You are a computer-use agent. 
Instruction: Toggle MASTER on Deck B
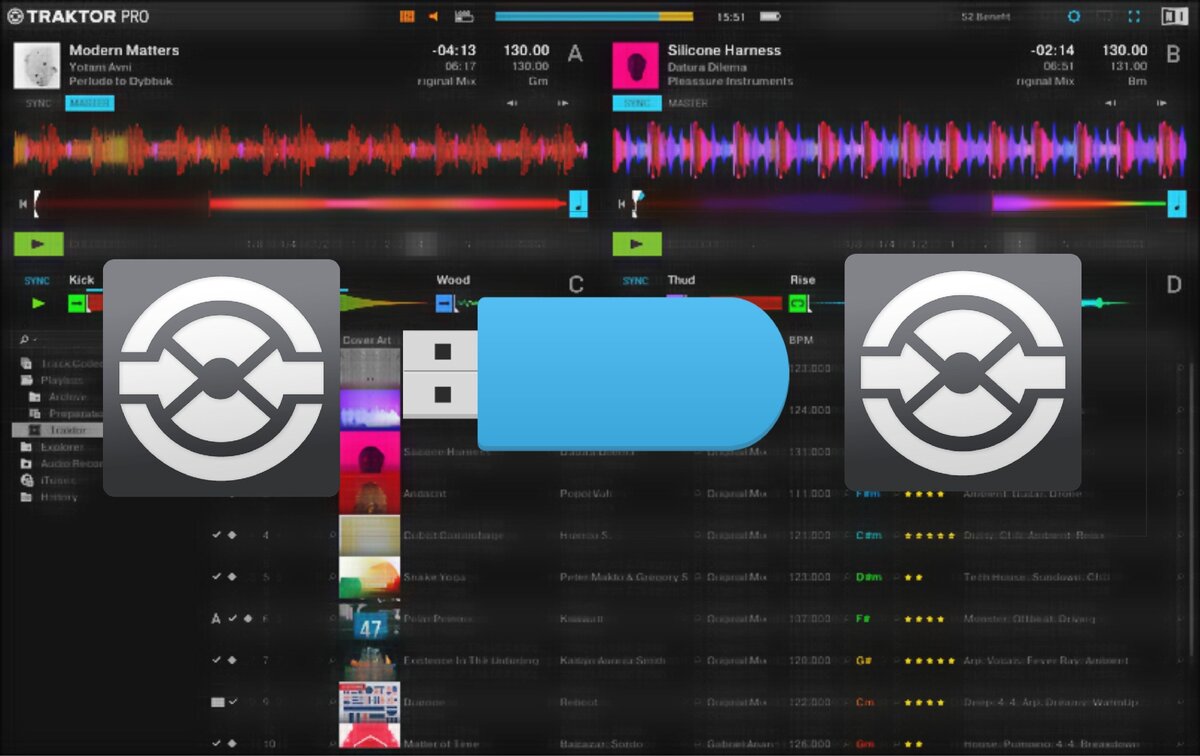click(688, 103)
